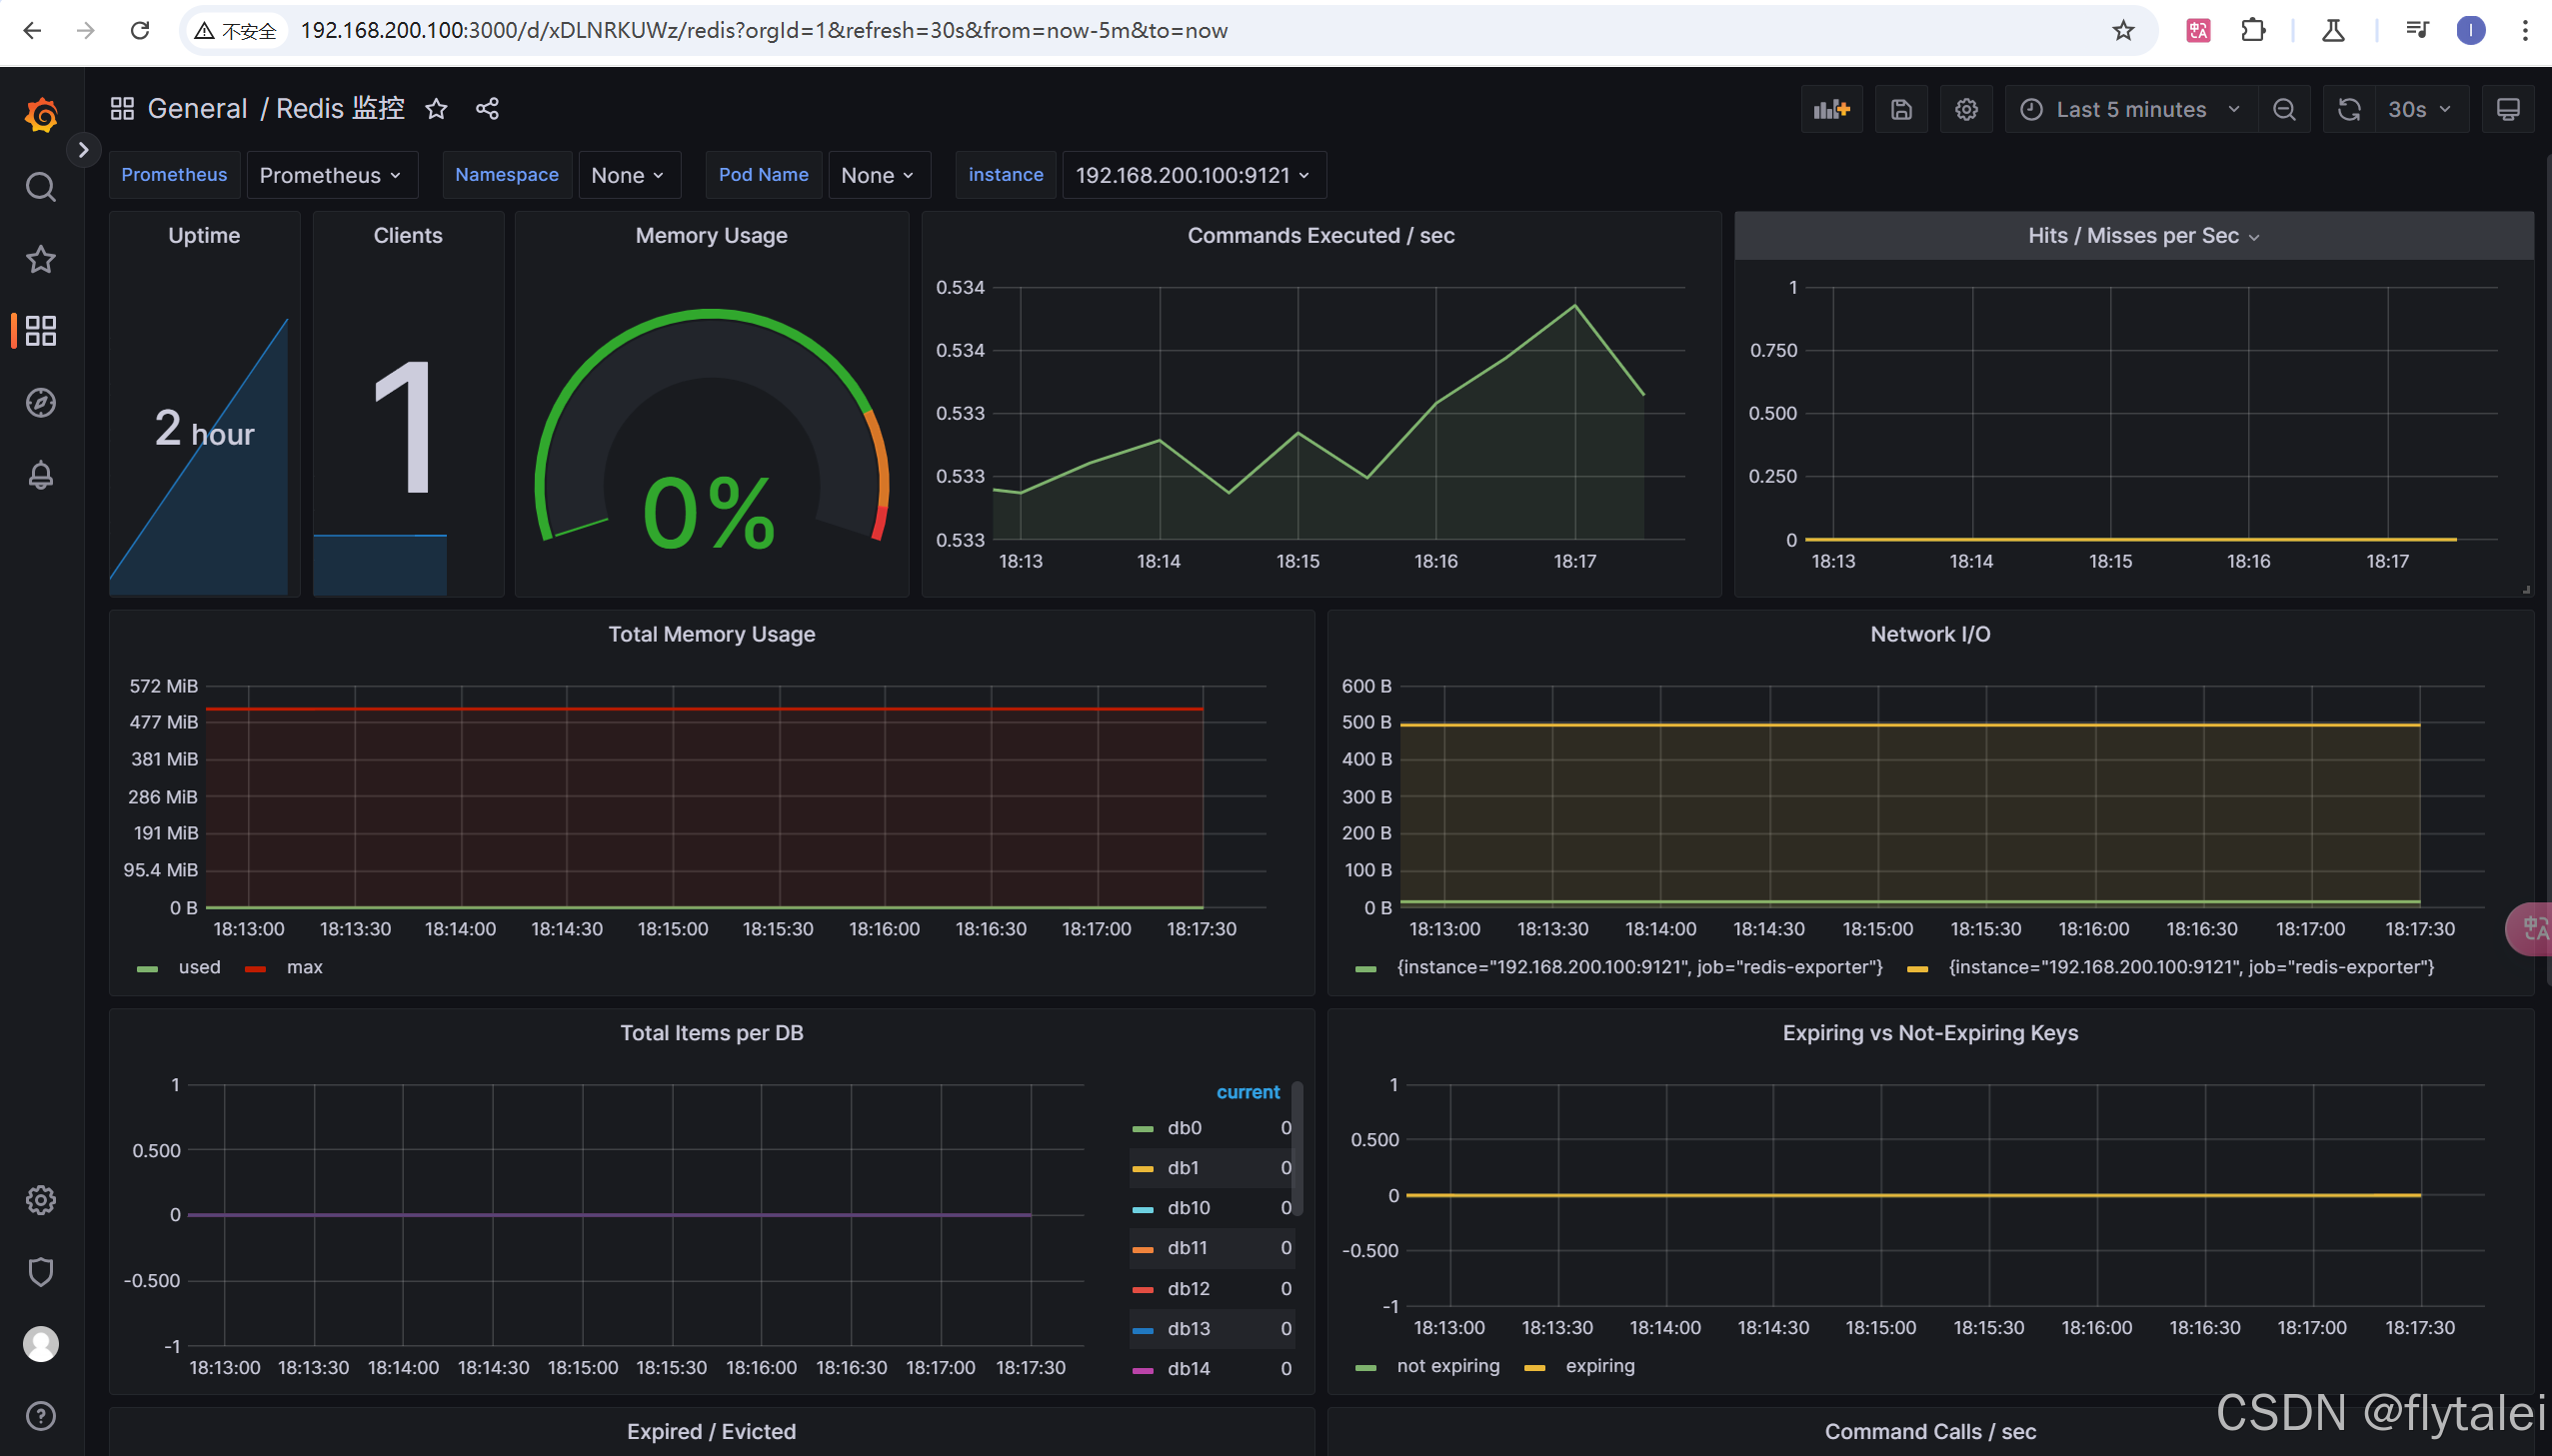Click the General folder breadcrumb link
Image resolution: width=2552 pixels, height=1456 pixels.
[x=197, y=108]
